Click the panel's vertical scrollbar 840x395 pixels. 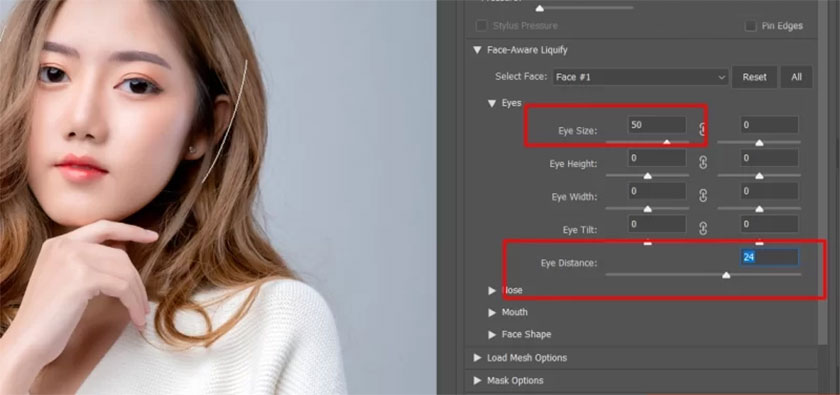tap(823, 172)
